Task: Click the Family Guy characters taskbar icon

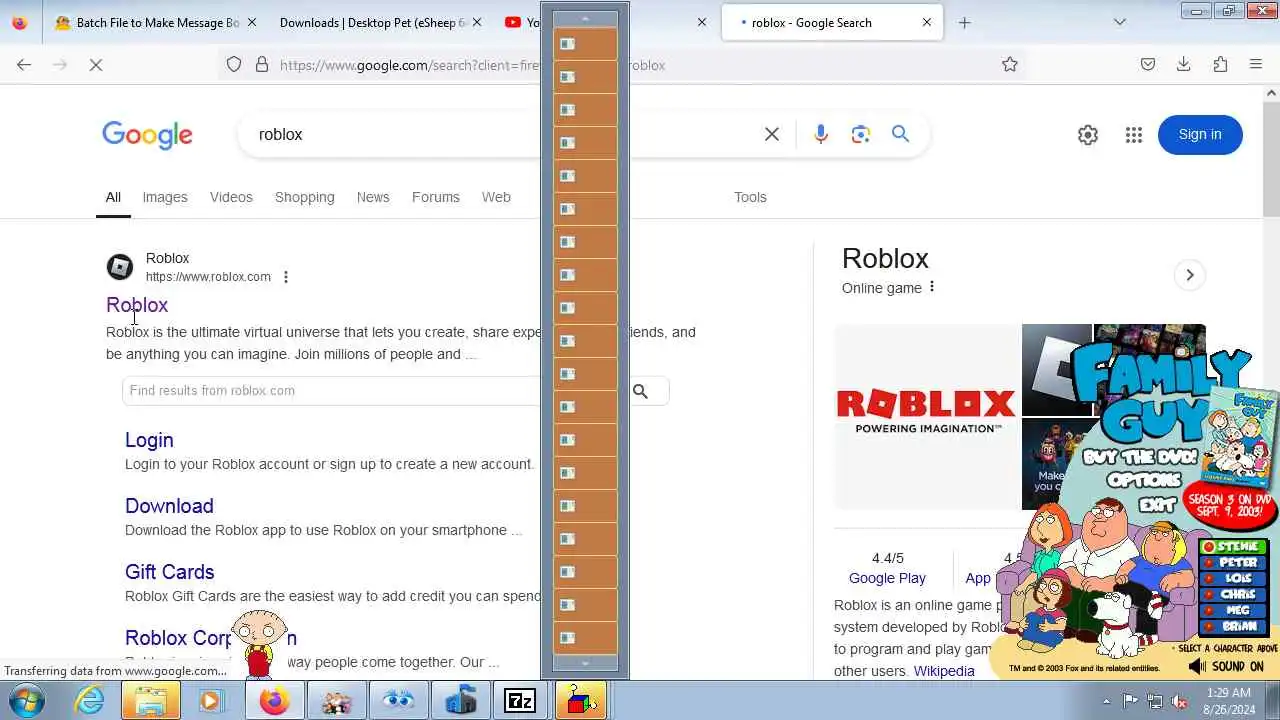Action: [x=337, y=701]
